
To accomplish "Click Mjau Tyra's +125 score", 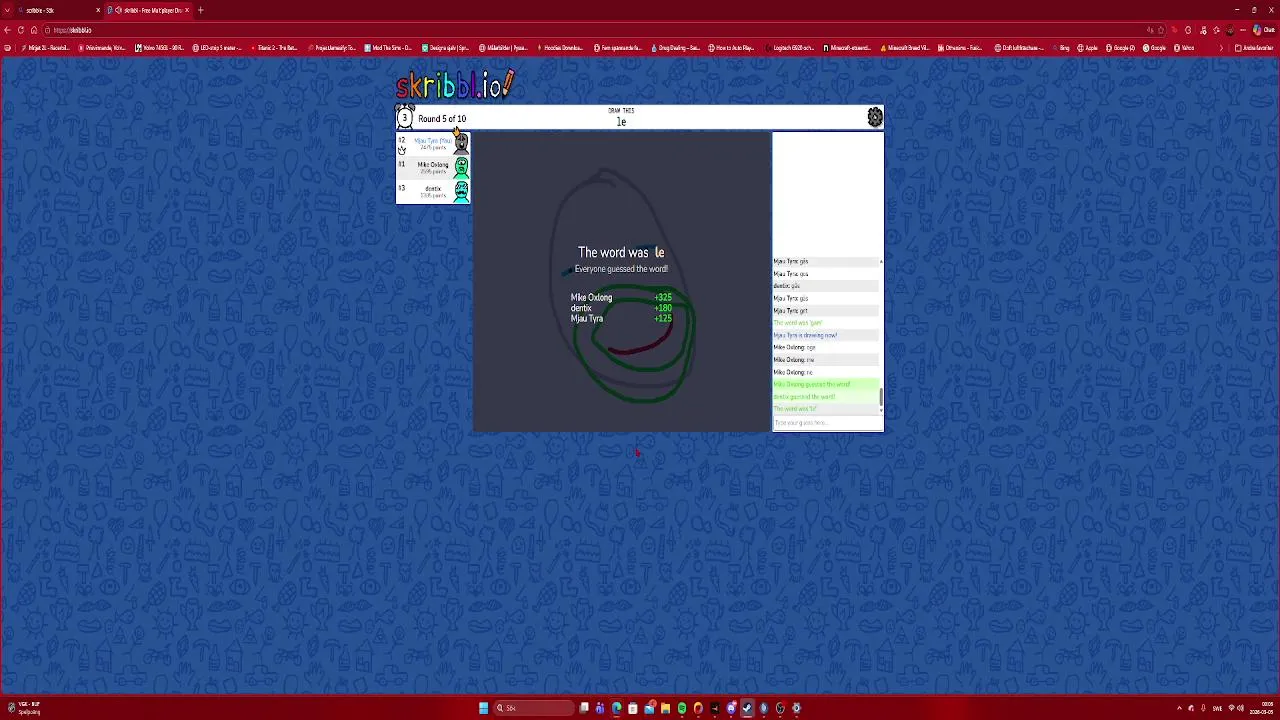I will coord(663,319).
